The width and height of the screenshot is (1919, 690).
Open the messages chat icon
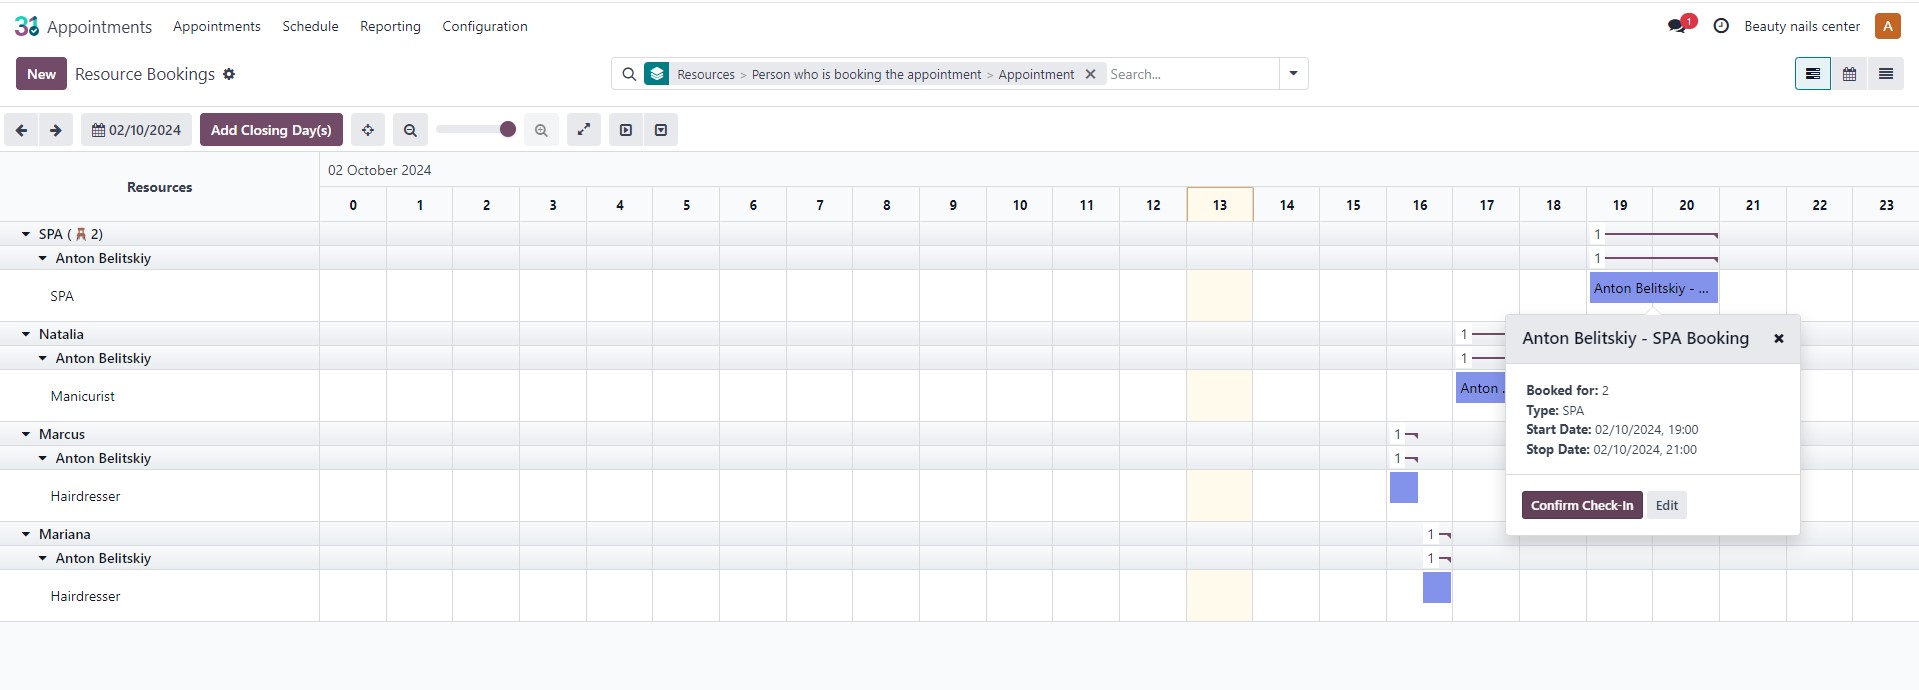[1677, 26]
